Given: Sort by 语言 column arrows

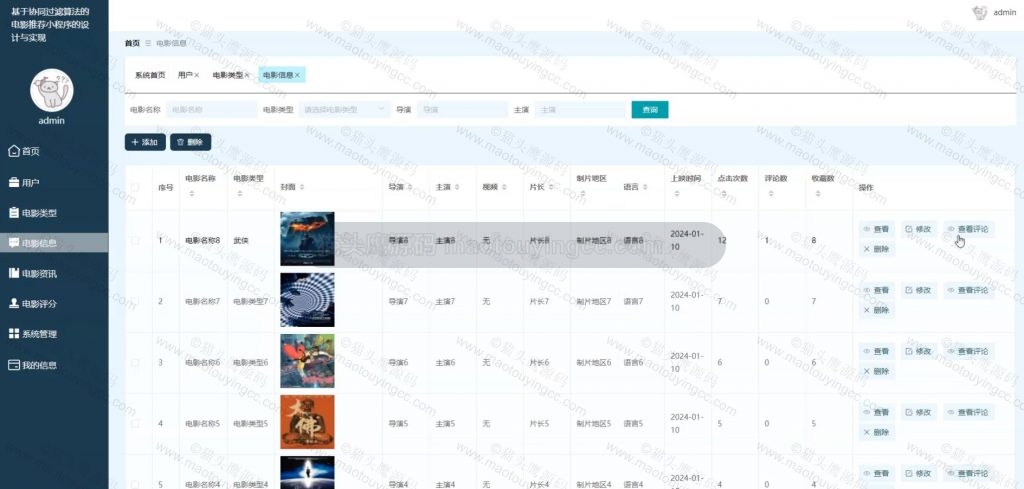Looking at the screenshot, I should point(645,187).
